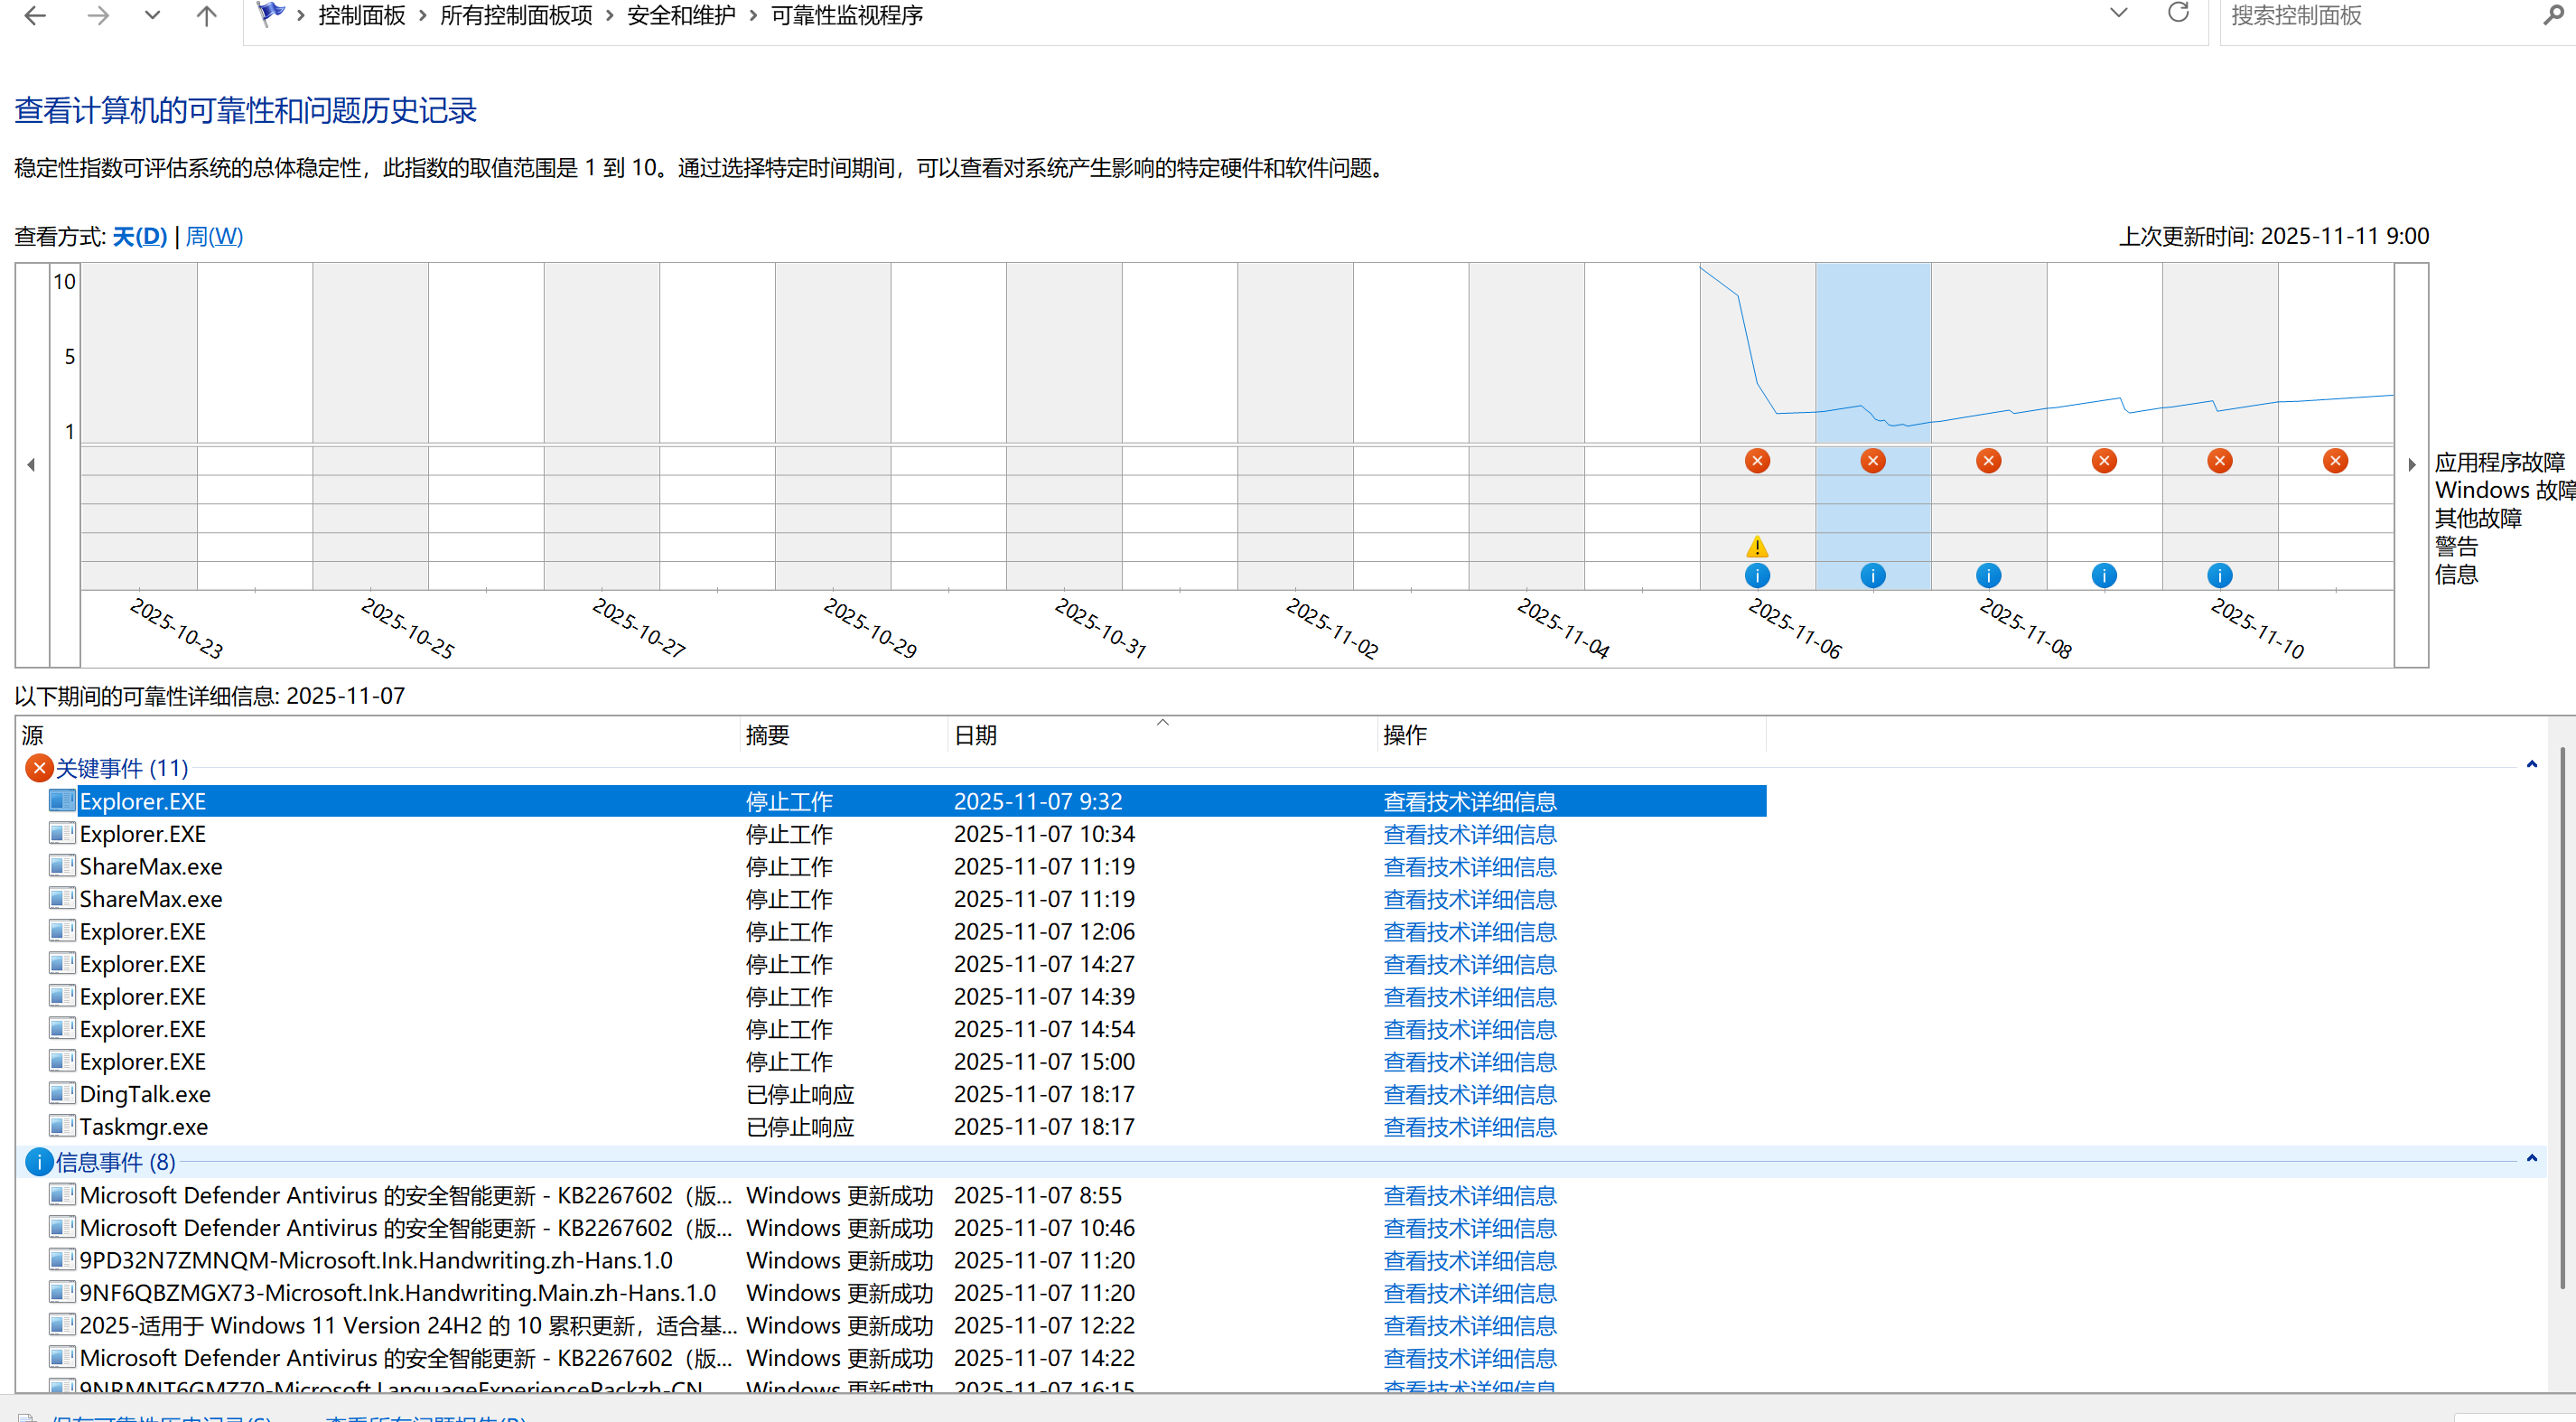Viewport: 2576px width, 1422px height.
Task: Select the DingTalk.exe event row
Action: click(x=907, y=1094)
